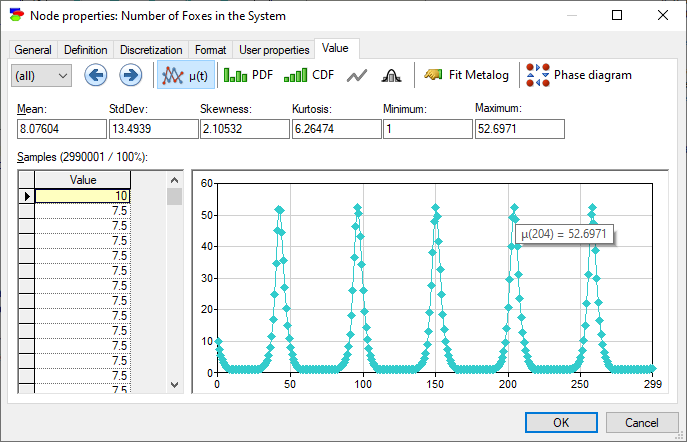Show the PDF histogram view
Screen dimensions: 687x442
(x=248, y=75)
